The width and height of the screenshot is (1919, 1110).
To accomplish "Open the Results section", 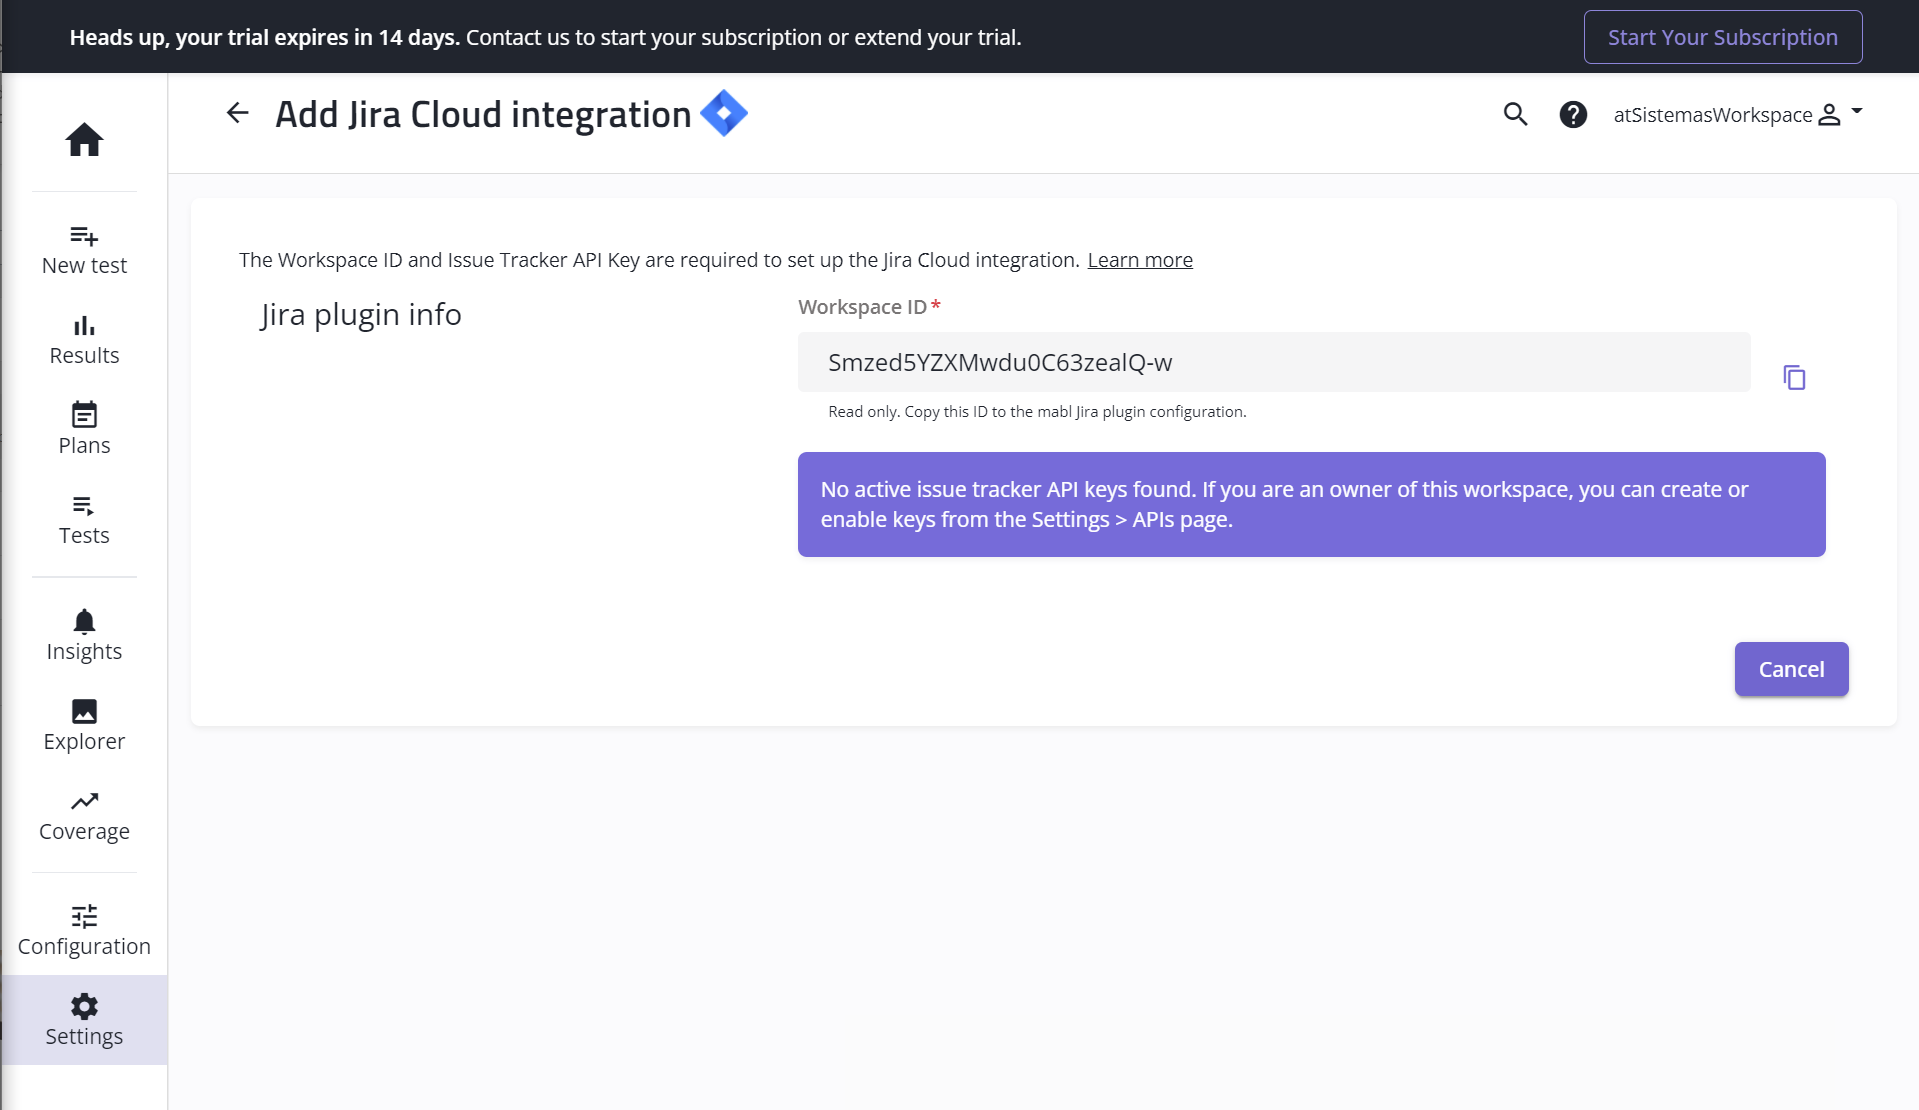I will (84, 340).
